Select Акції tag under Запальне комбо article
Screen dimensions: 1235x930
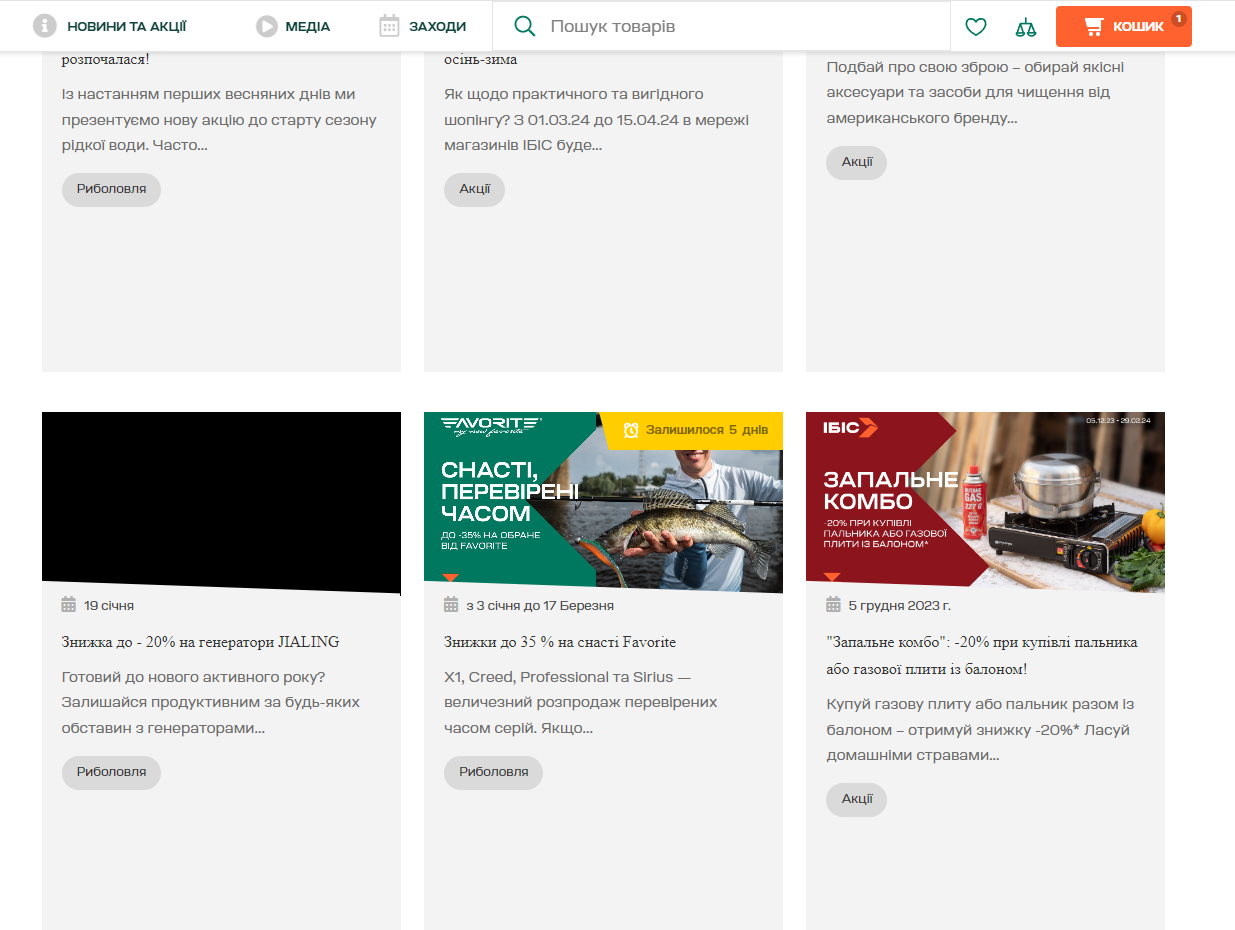coord(856,799)
